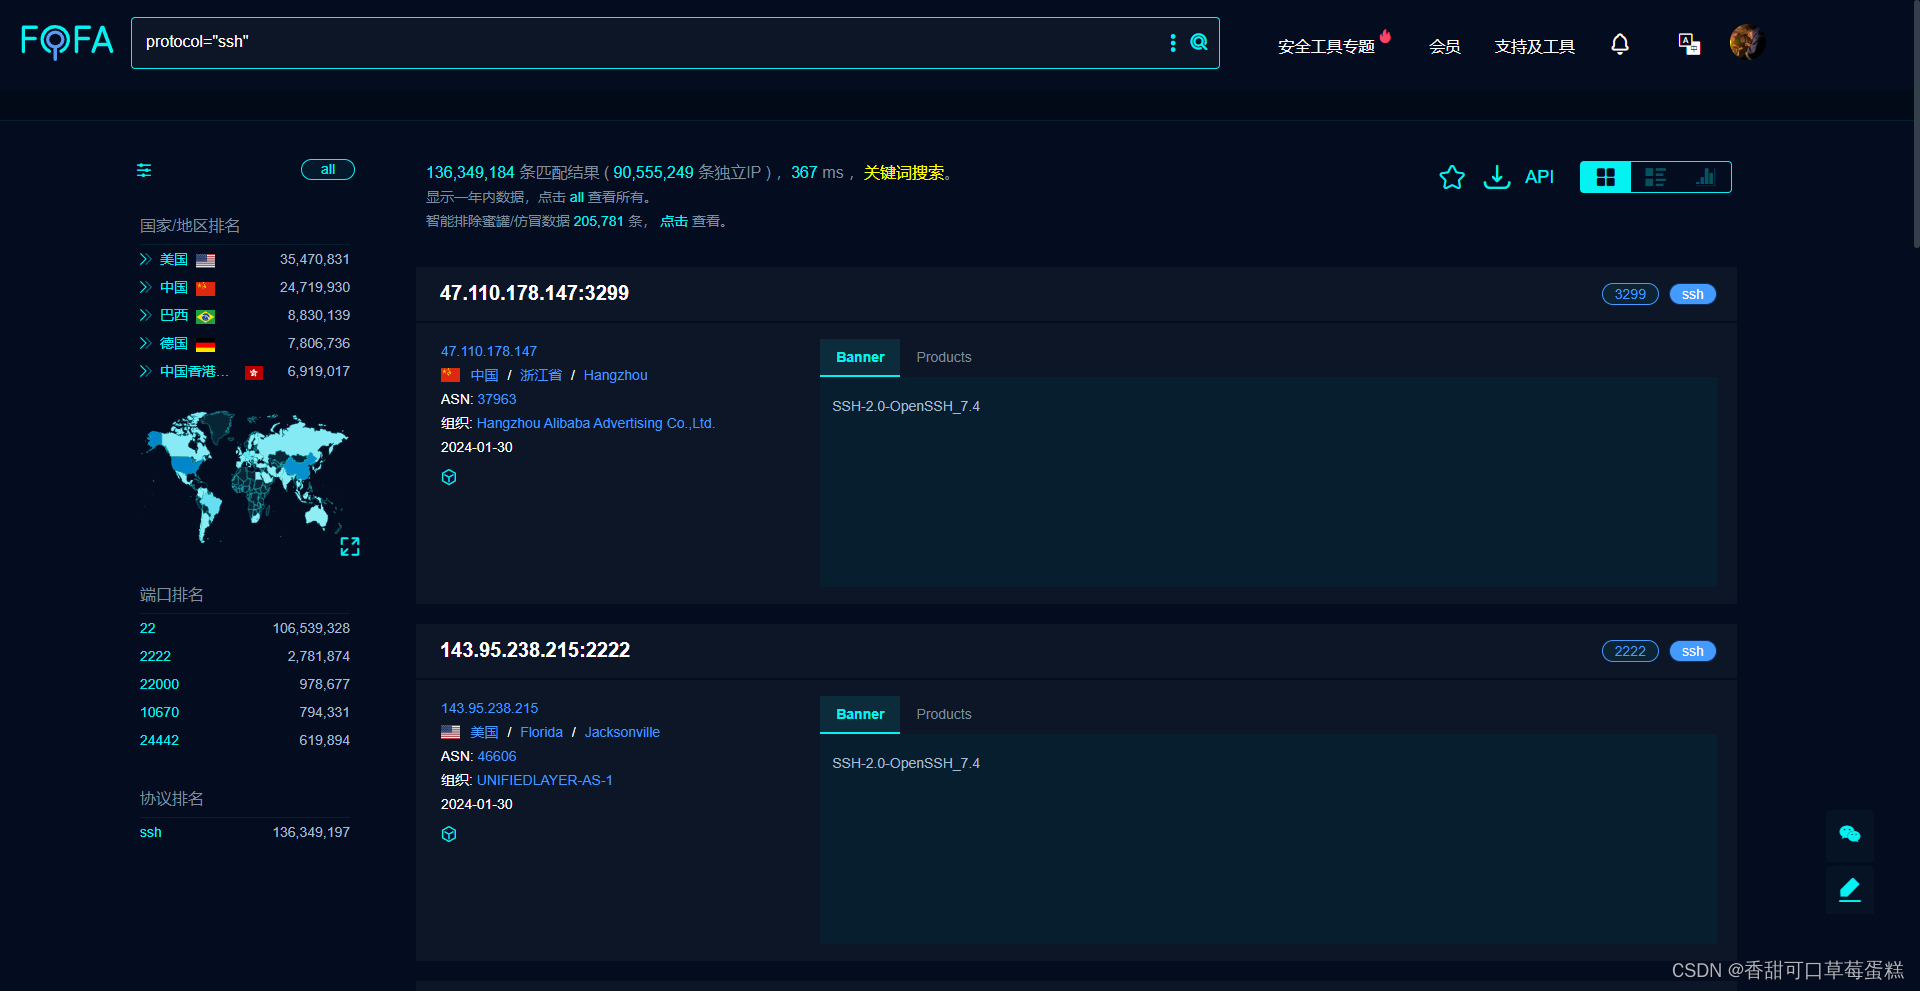
Task: Click 'all' link in year data note
Action: click(576, 197)
